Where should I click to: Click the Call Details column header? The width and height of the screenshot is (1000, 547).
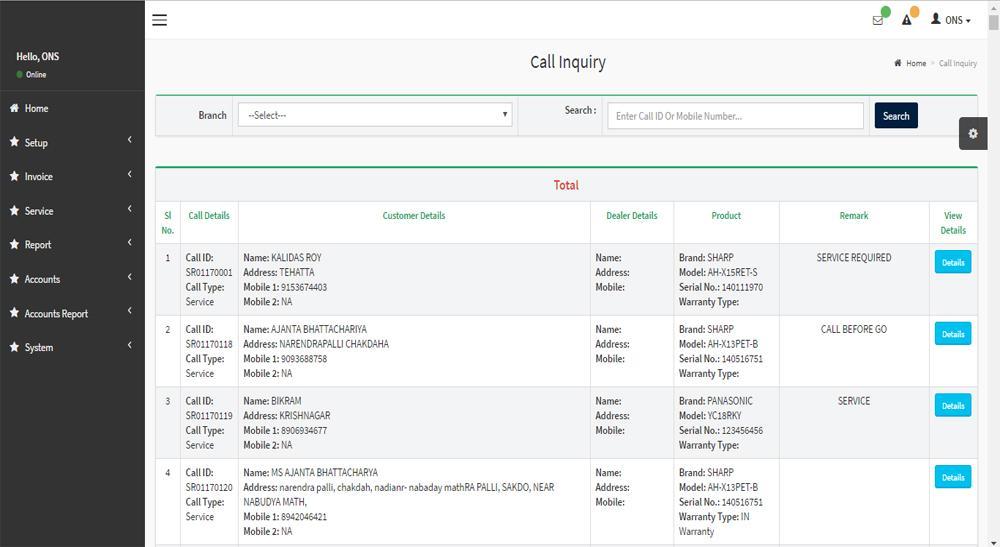pos(209,215)
